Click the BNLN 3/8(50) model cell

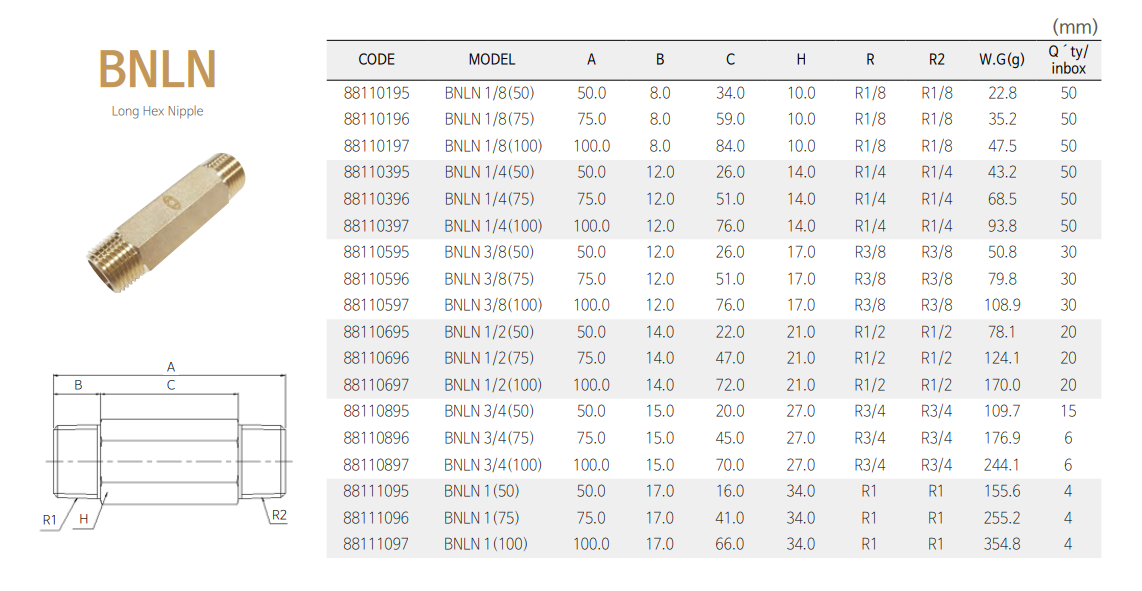point(489,252)
